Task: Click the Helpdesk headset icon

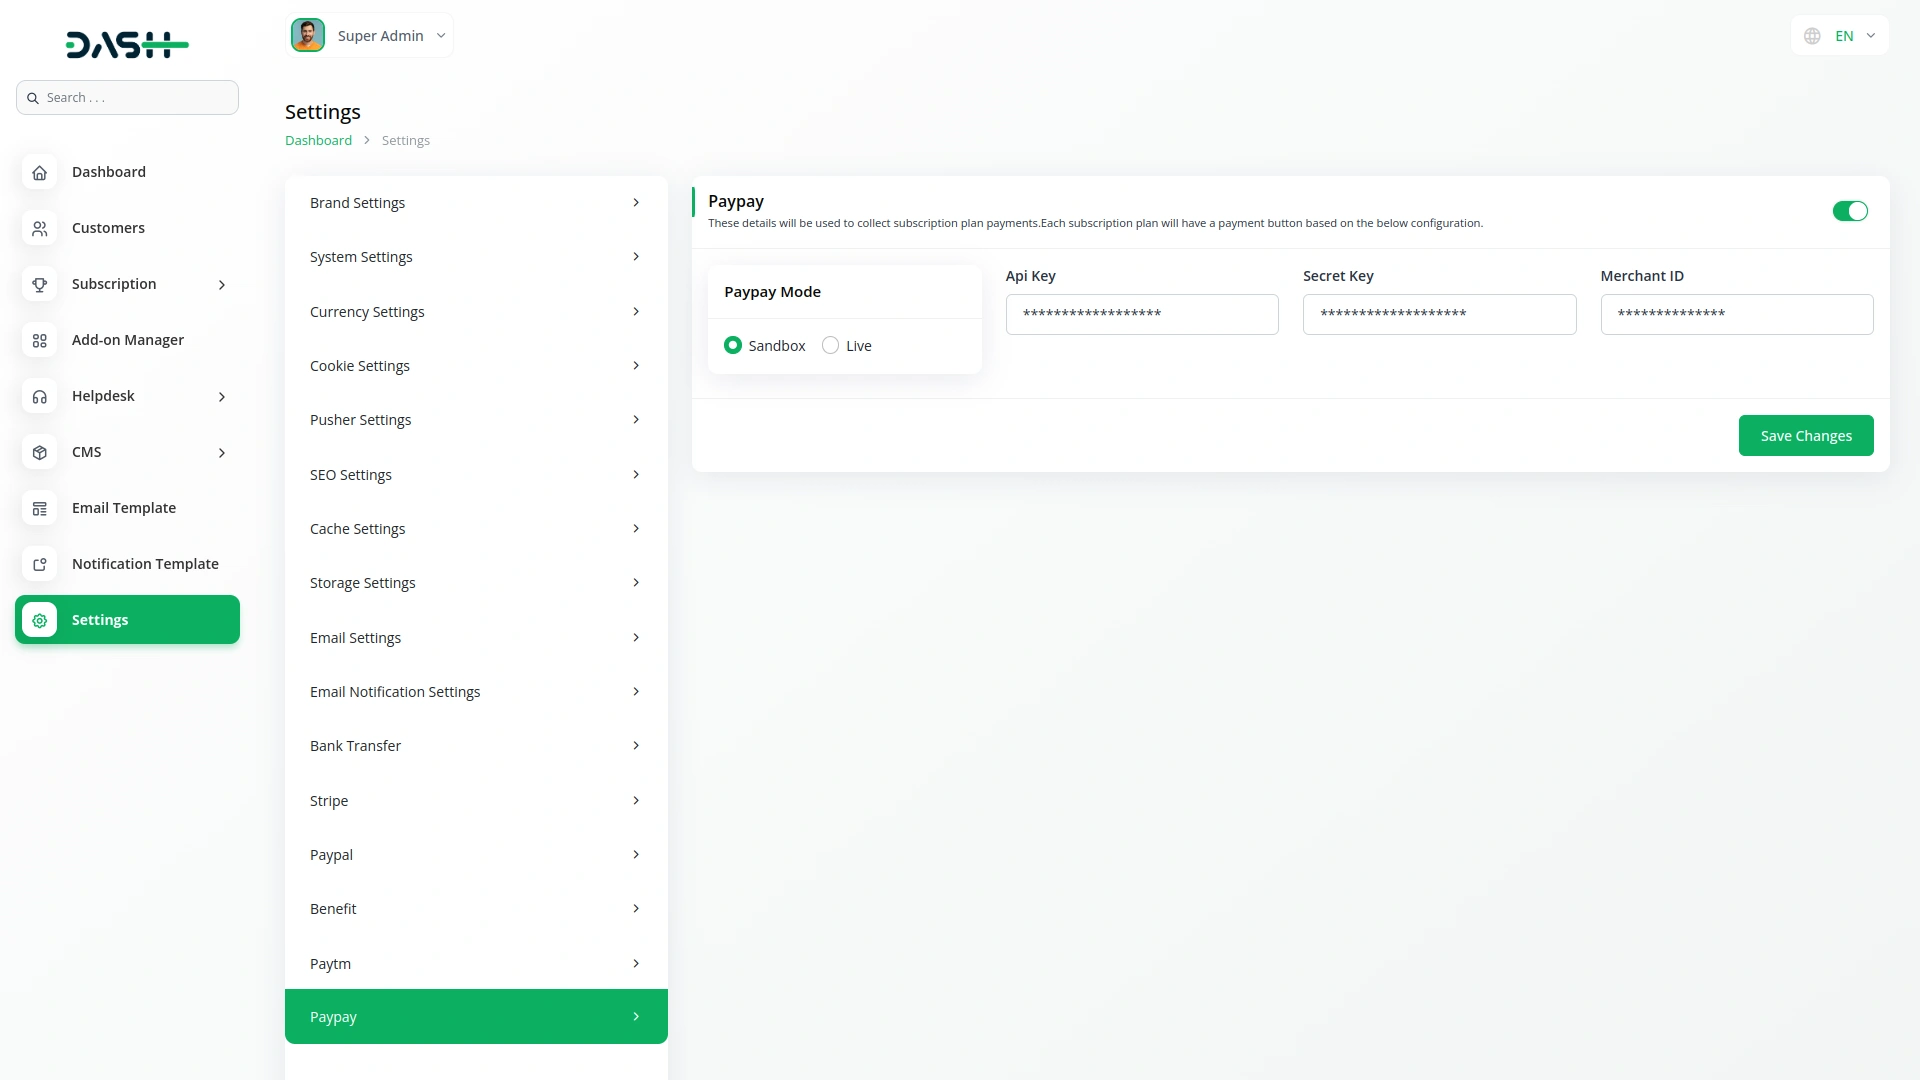Action: click(x=39, y=396)
